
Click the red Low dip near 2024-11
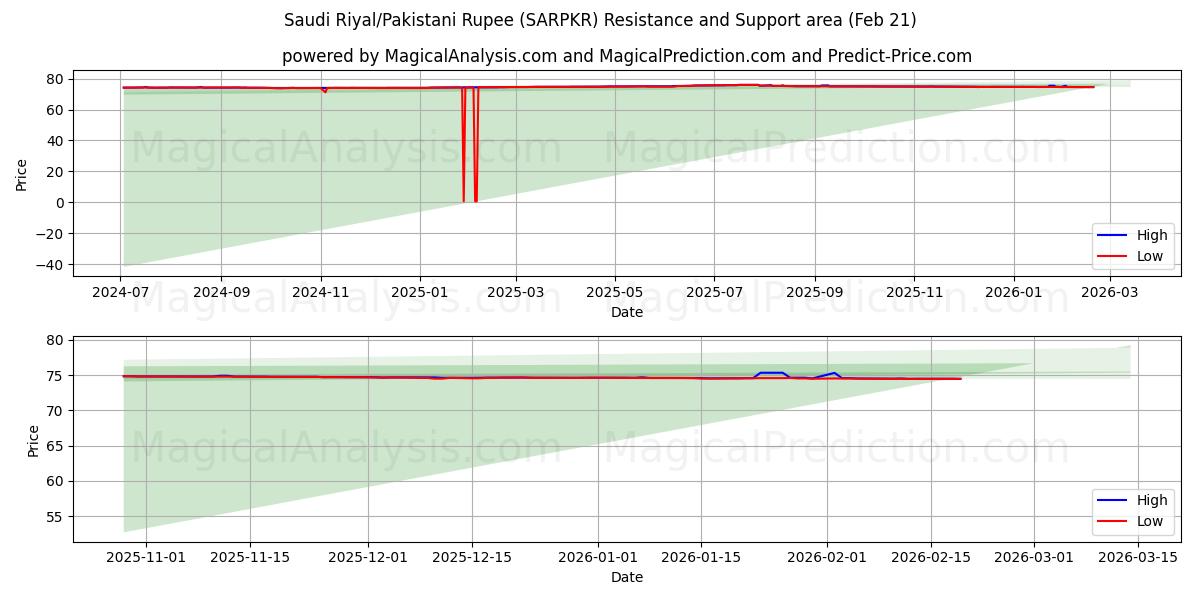[322, 92]
